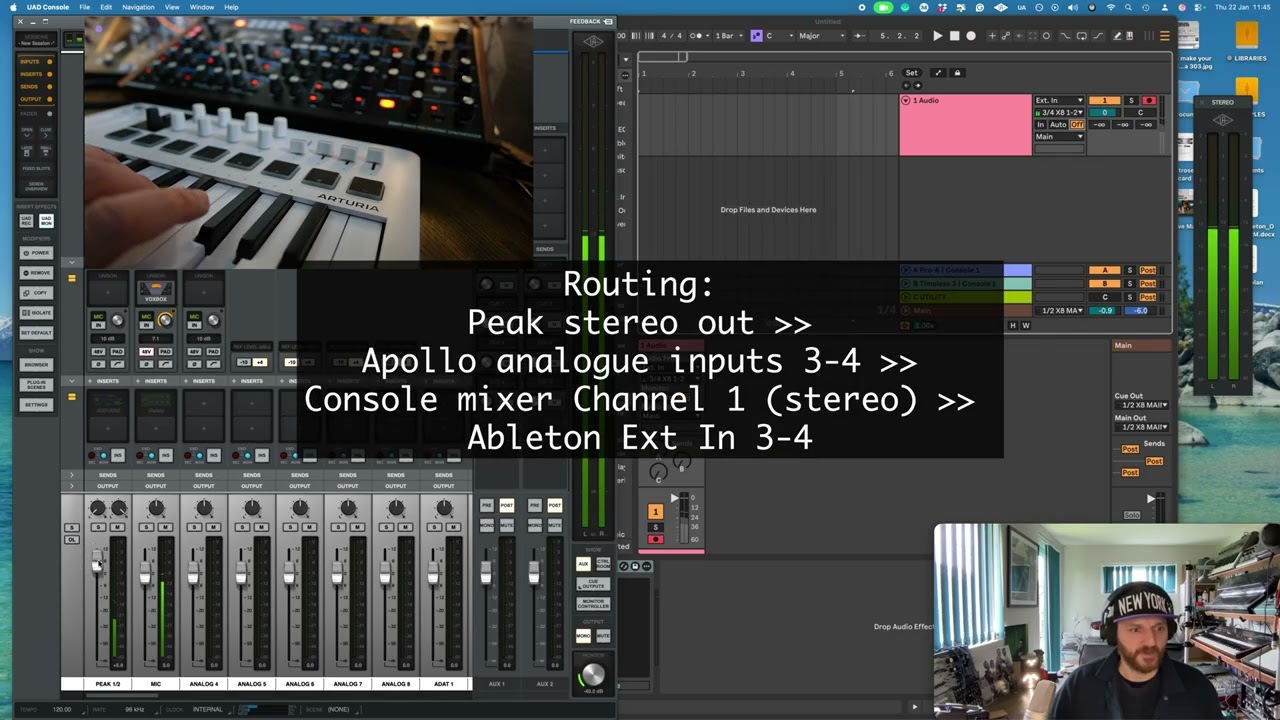This screenshot has height=720, width=1280.
Task: Click the MONITOR CONTROLLER button
Action: [x=593, y=604]
